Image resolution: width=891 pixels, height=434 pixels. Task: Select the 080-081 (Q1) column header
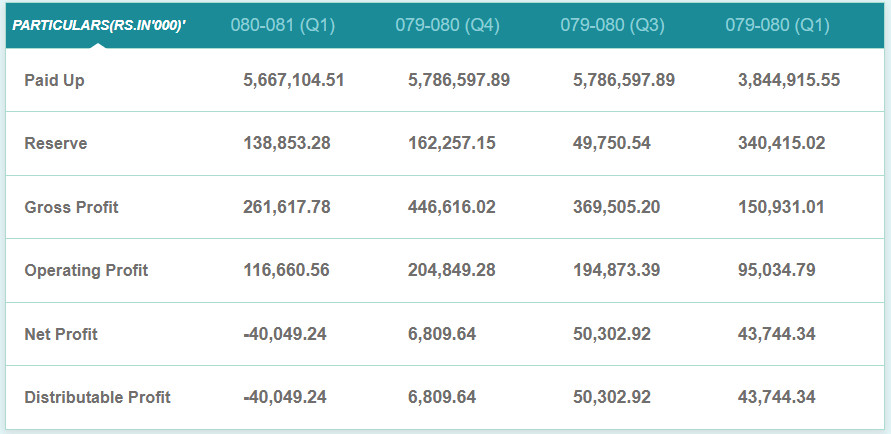coord(277,25)
